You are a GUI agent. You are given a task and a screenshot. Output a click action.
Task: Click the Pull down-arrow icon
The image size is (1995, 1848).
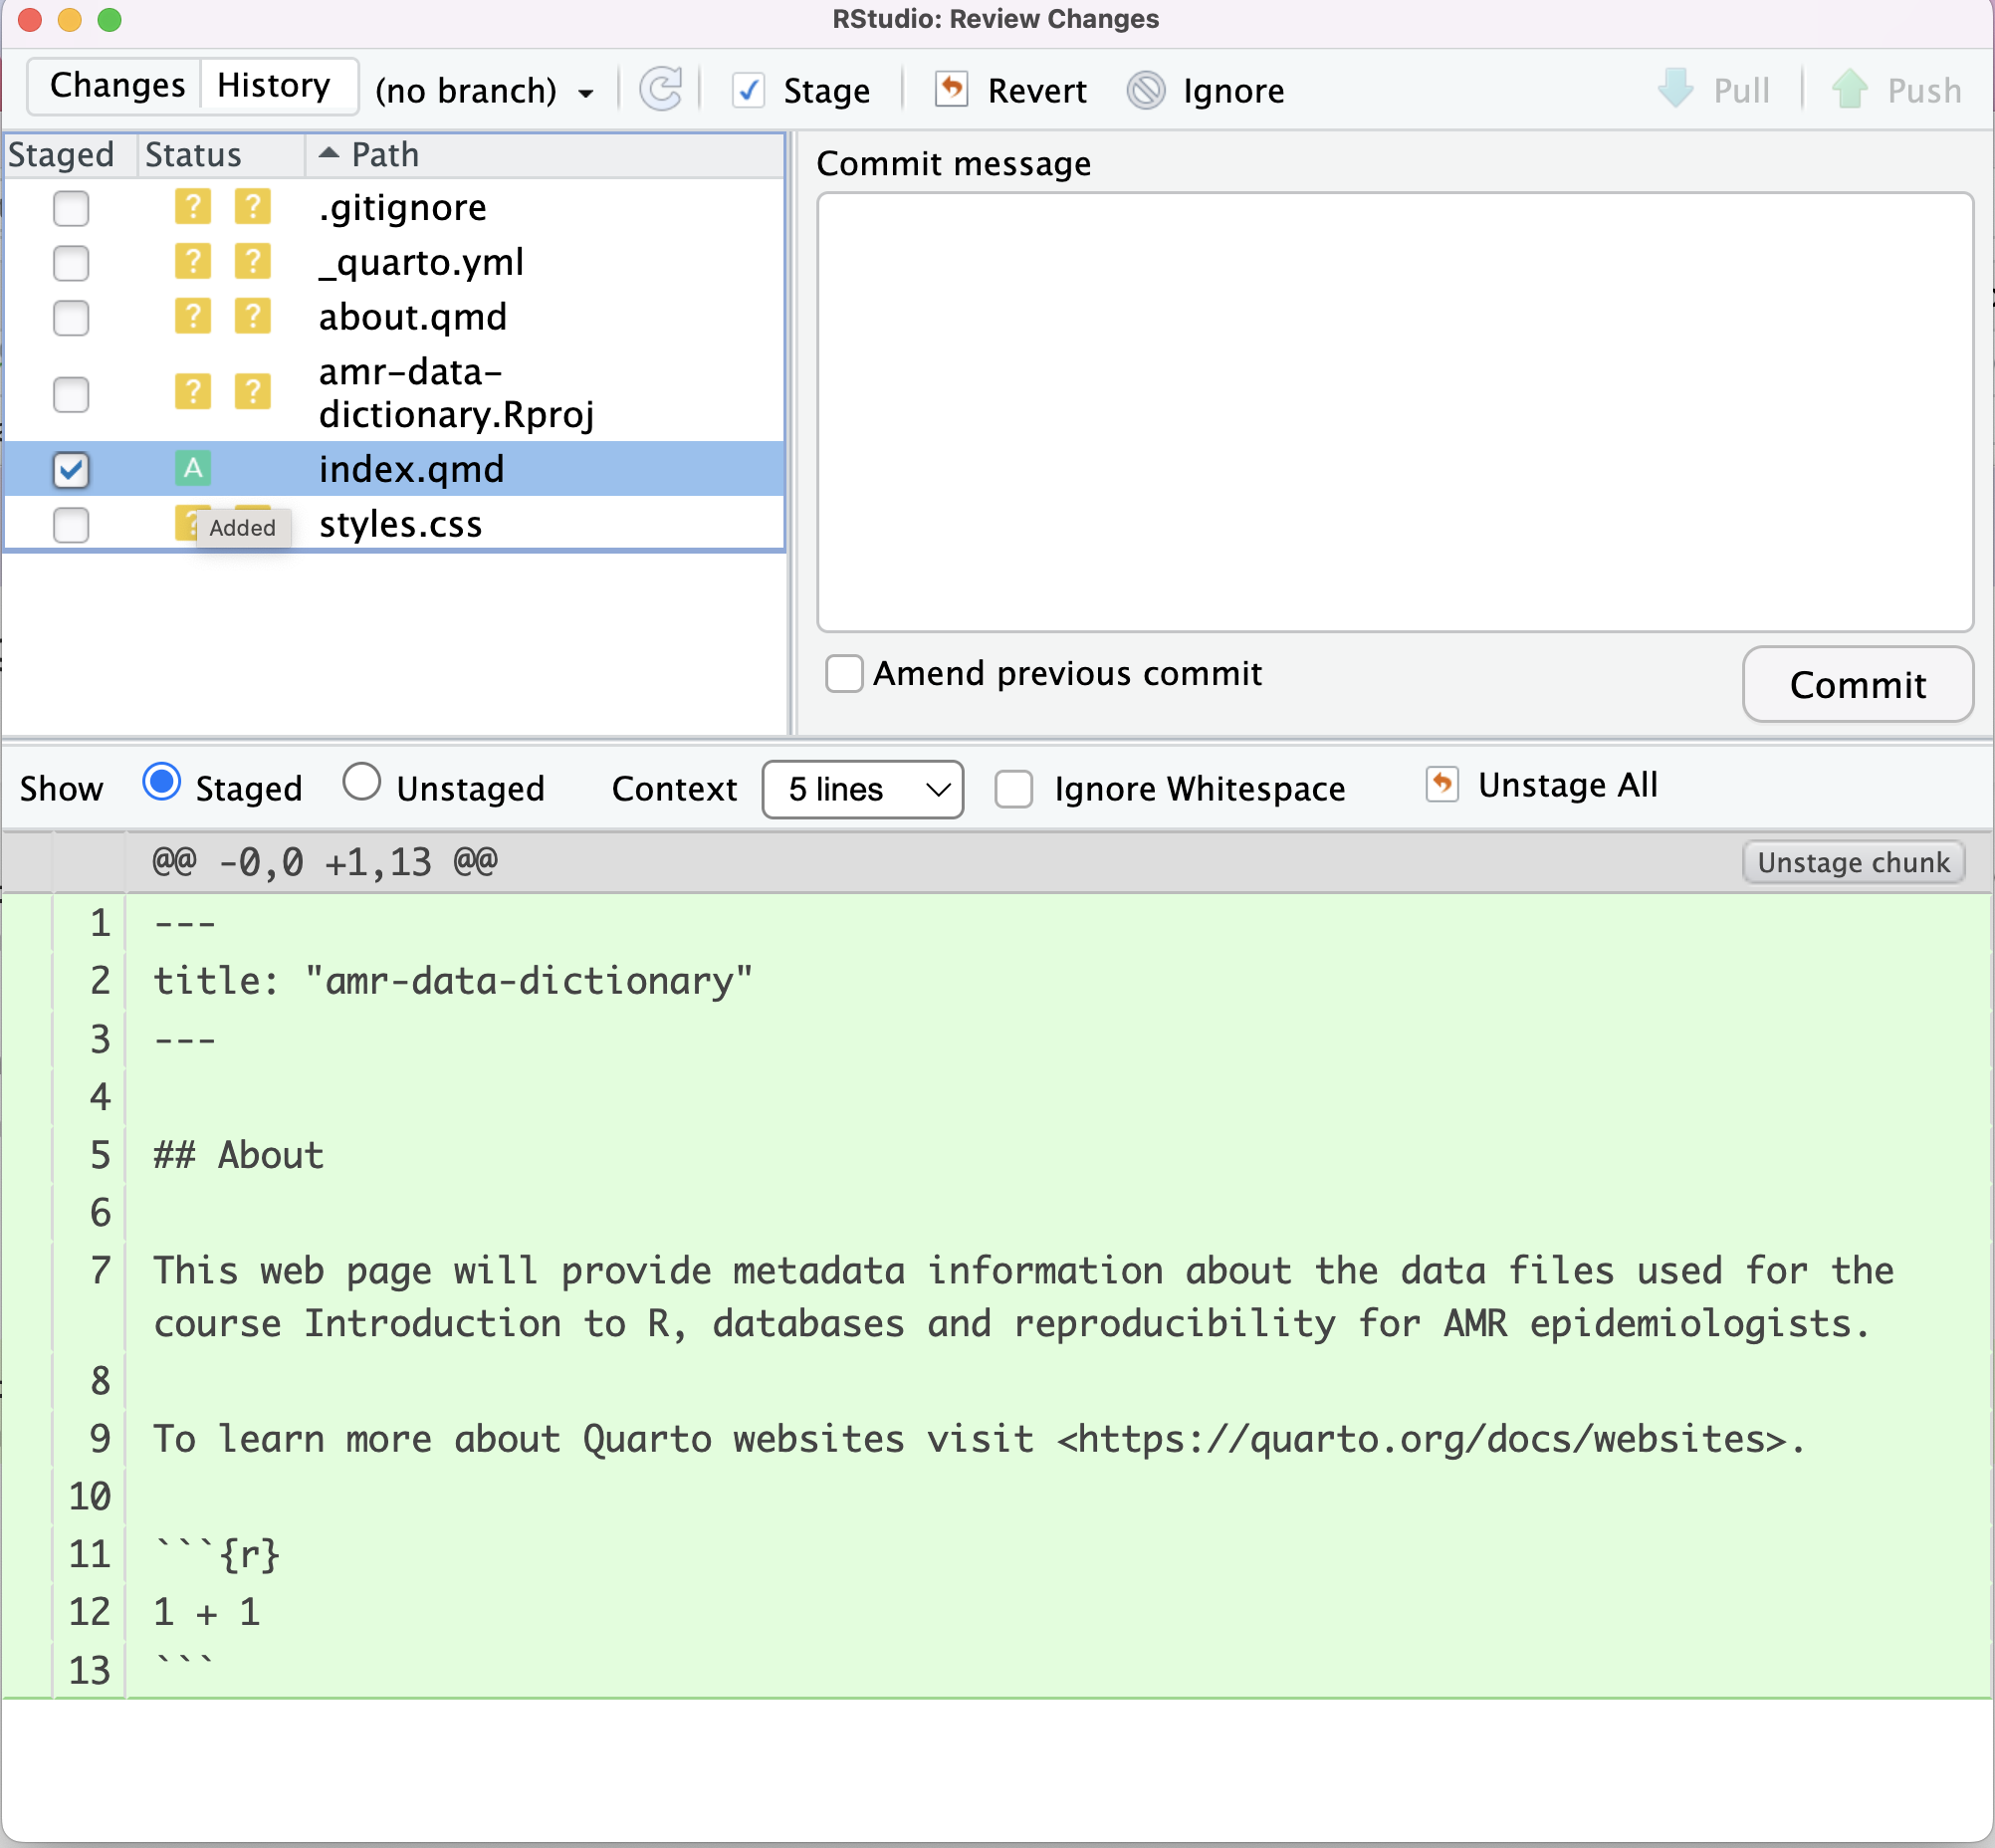tap(1676, 88)
